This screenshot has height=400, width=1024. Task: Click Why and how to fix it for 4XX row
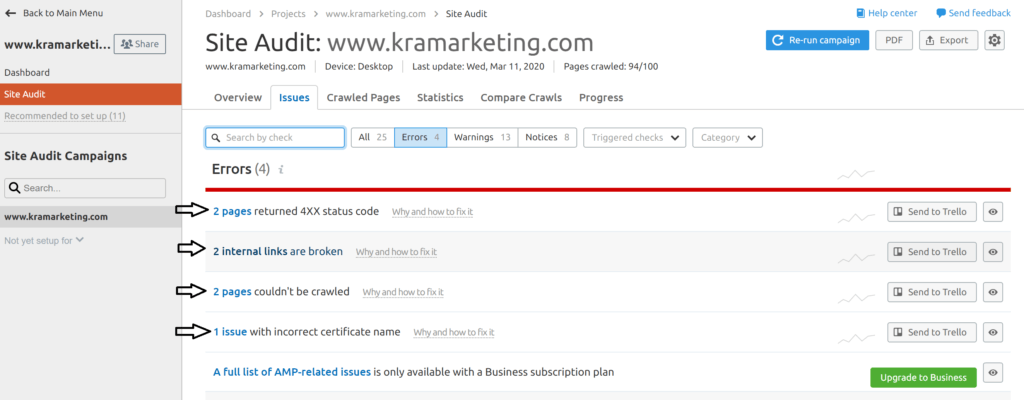[x=432, y=212]
